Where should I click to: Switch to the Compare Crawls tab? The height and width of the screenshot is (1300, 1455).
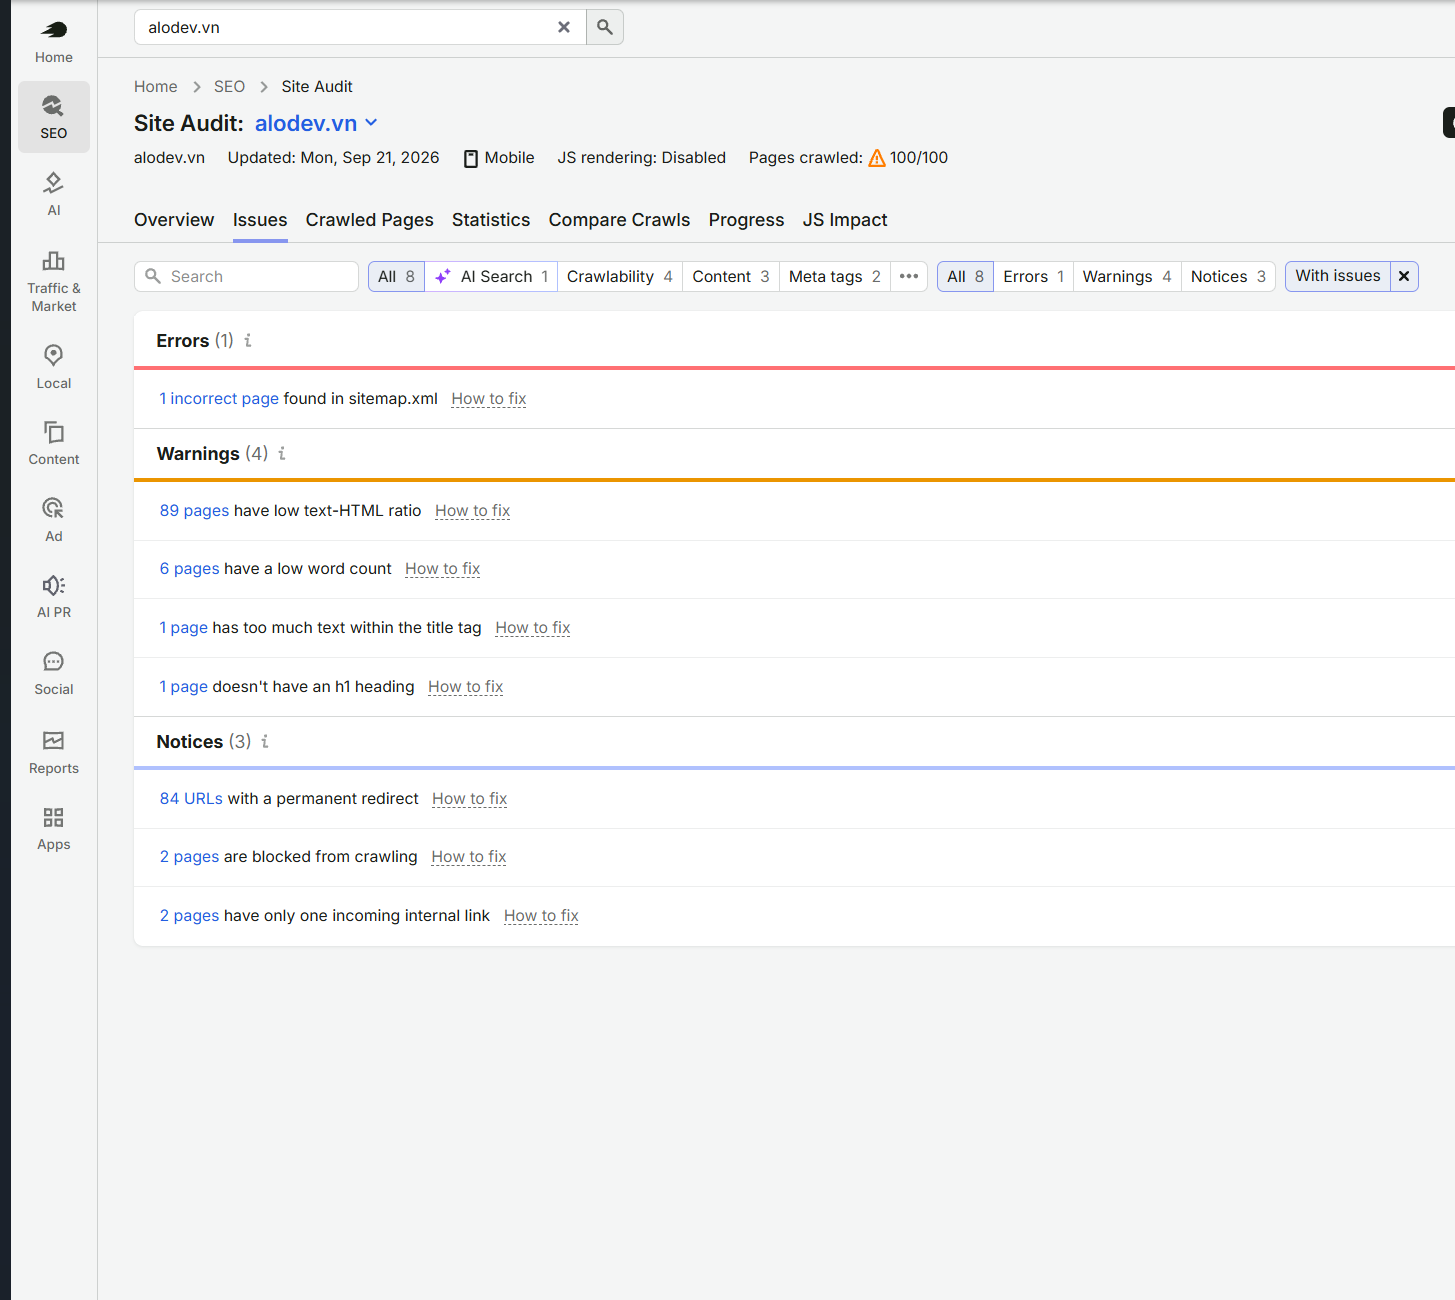[619, 220]
